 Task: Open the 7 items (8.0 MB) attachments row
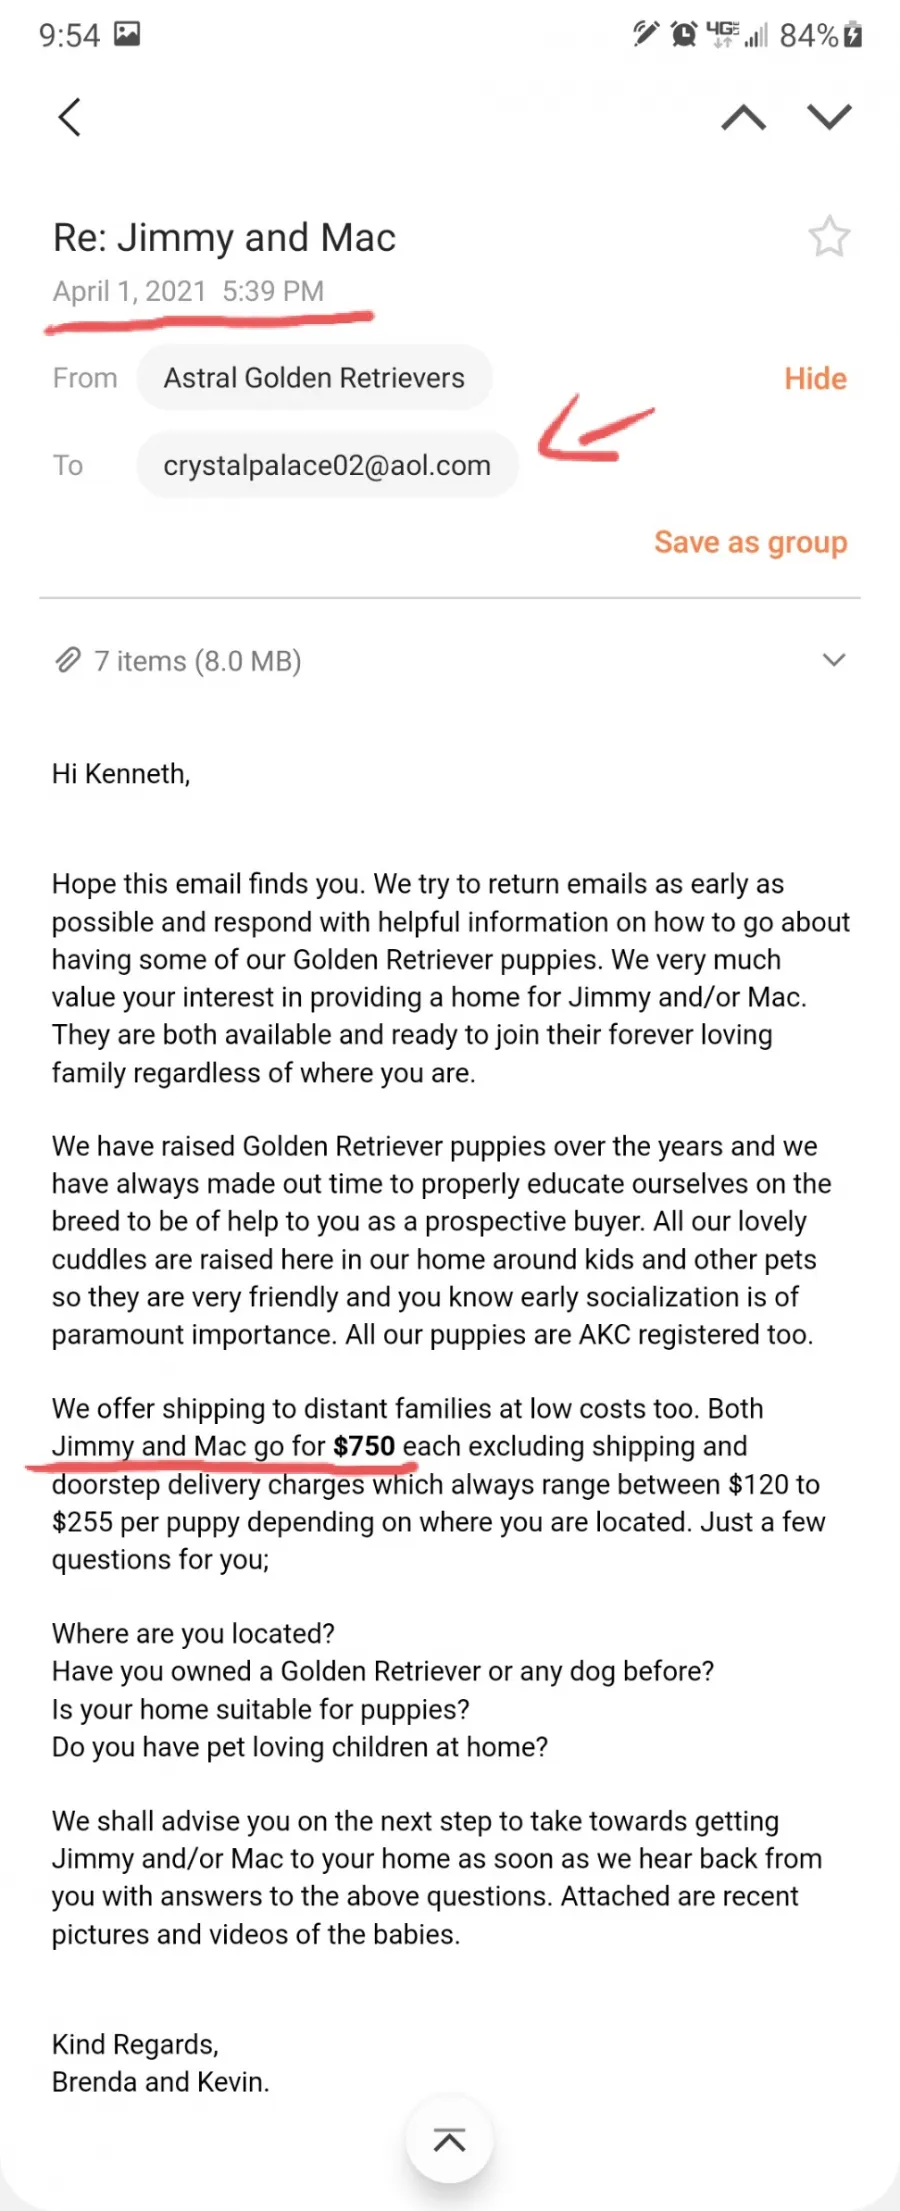tap(450, 660)
